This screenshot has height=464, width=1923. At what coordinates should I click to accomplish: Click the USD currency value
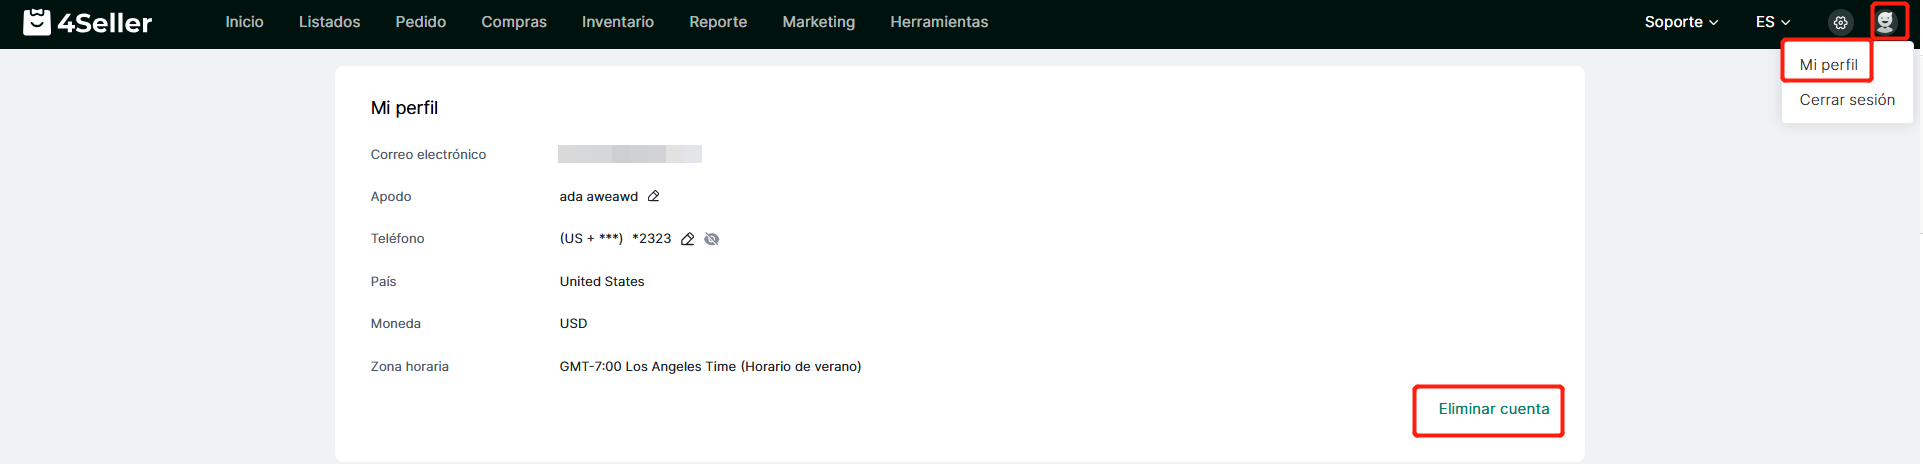tap(573, 324)
